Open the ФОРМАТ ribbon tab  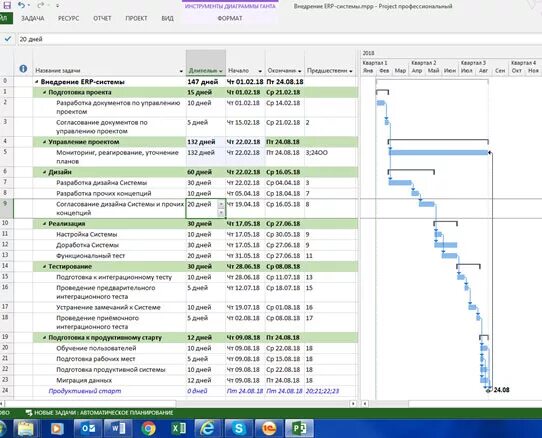[x=230, y=18]
